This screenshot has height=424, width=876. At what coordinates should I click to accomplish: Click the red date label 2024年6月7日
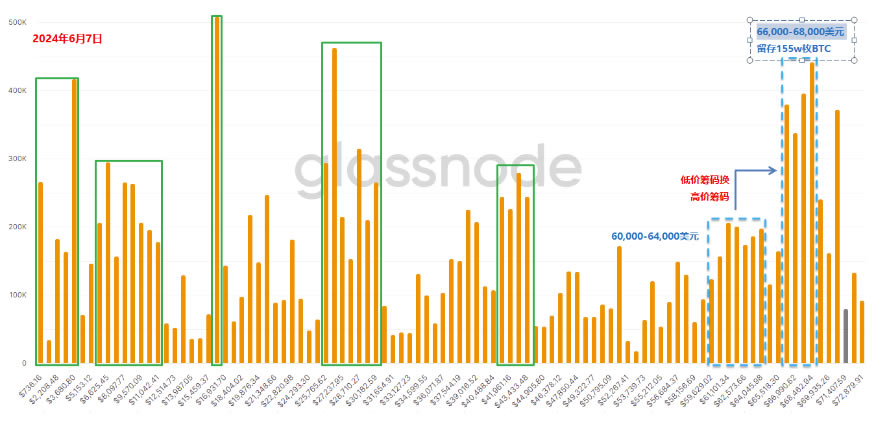[x=66, y=38]
